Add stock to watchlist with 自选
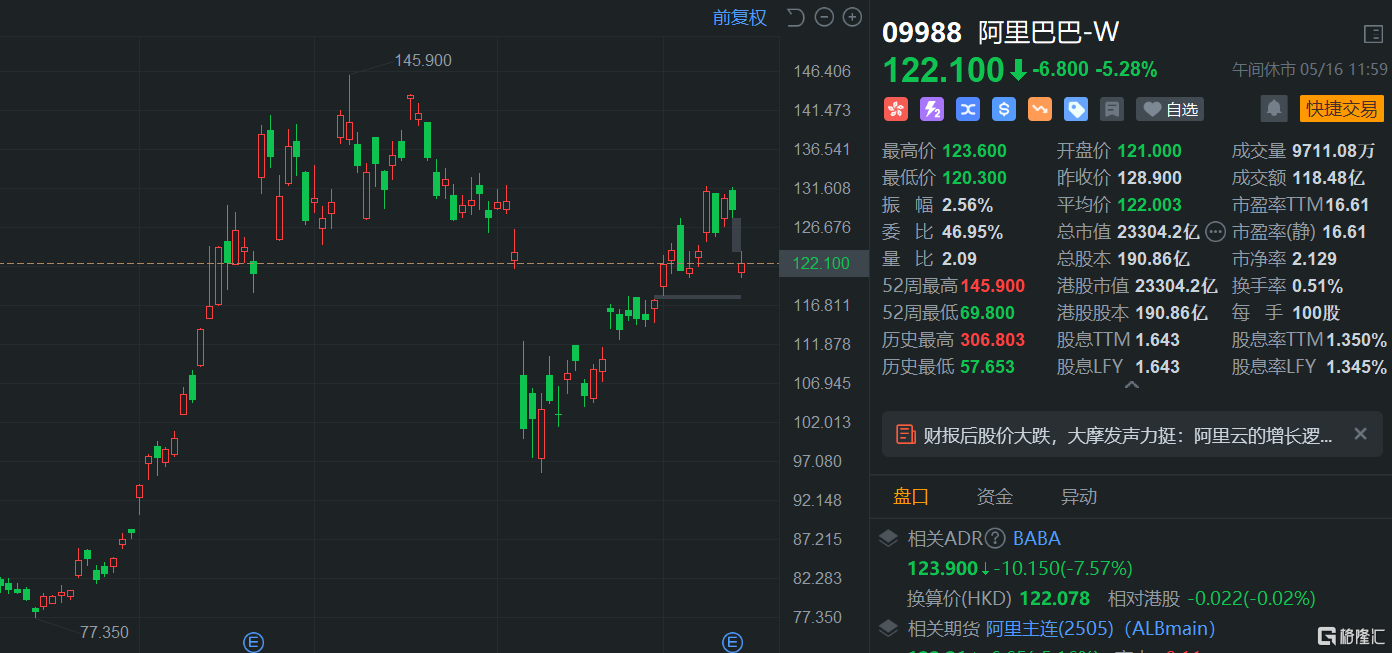Screen dimensions: 1392x653 (1170, 109)
